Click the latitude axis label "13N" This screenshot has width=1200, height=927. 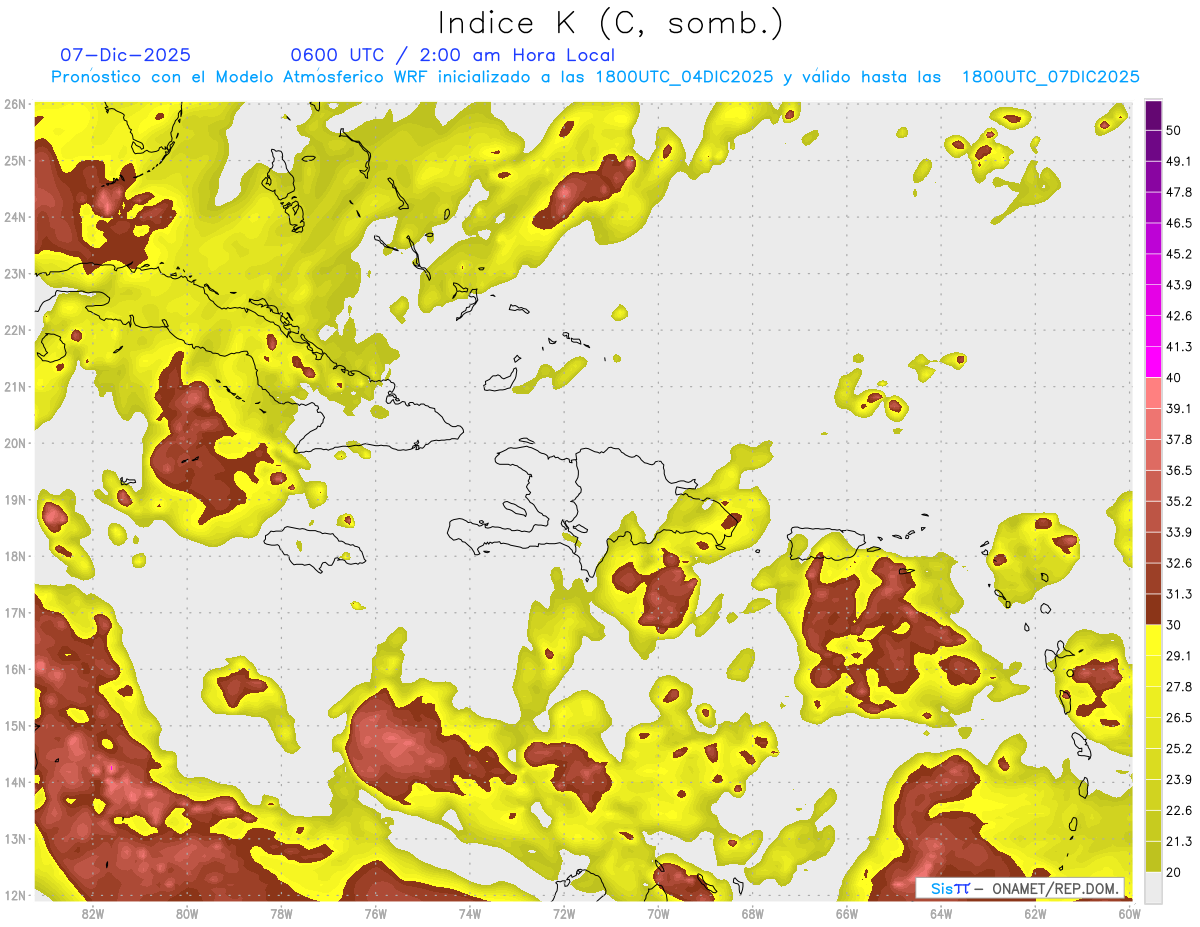tap(14, 838)
